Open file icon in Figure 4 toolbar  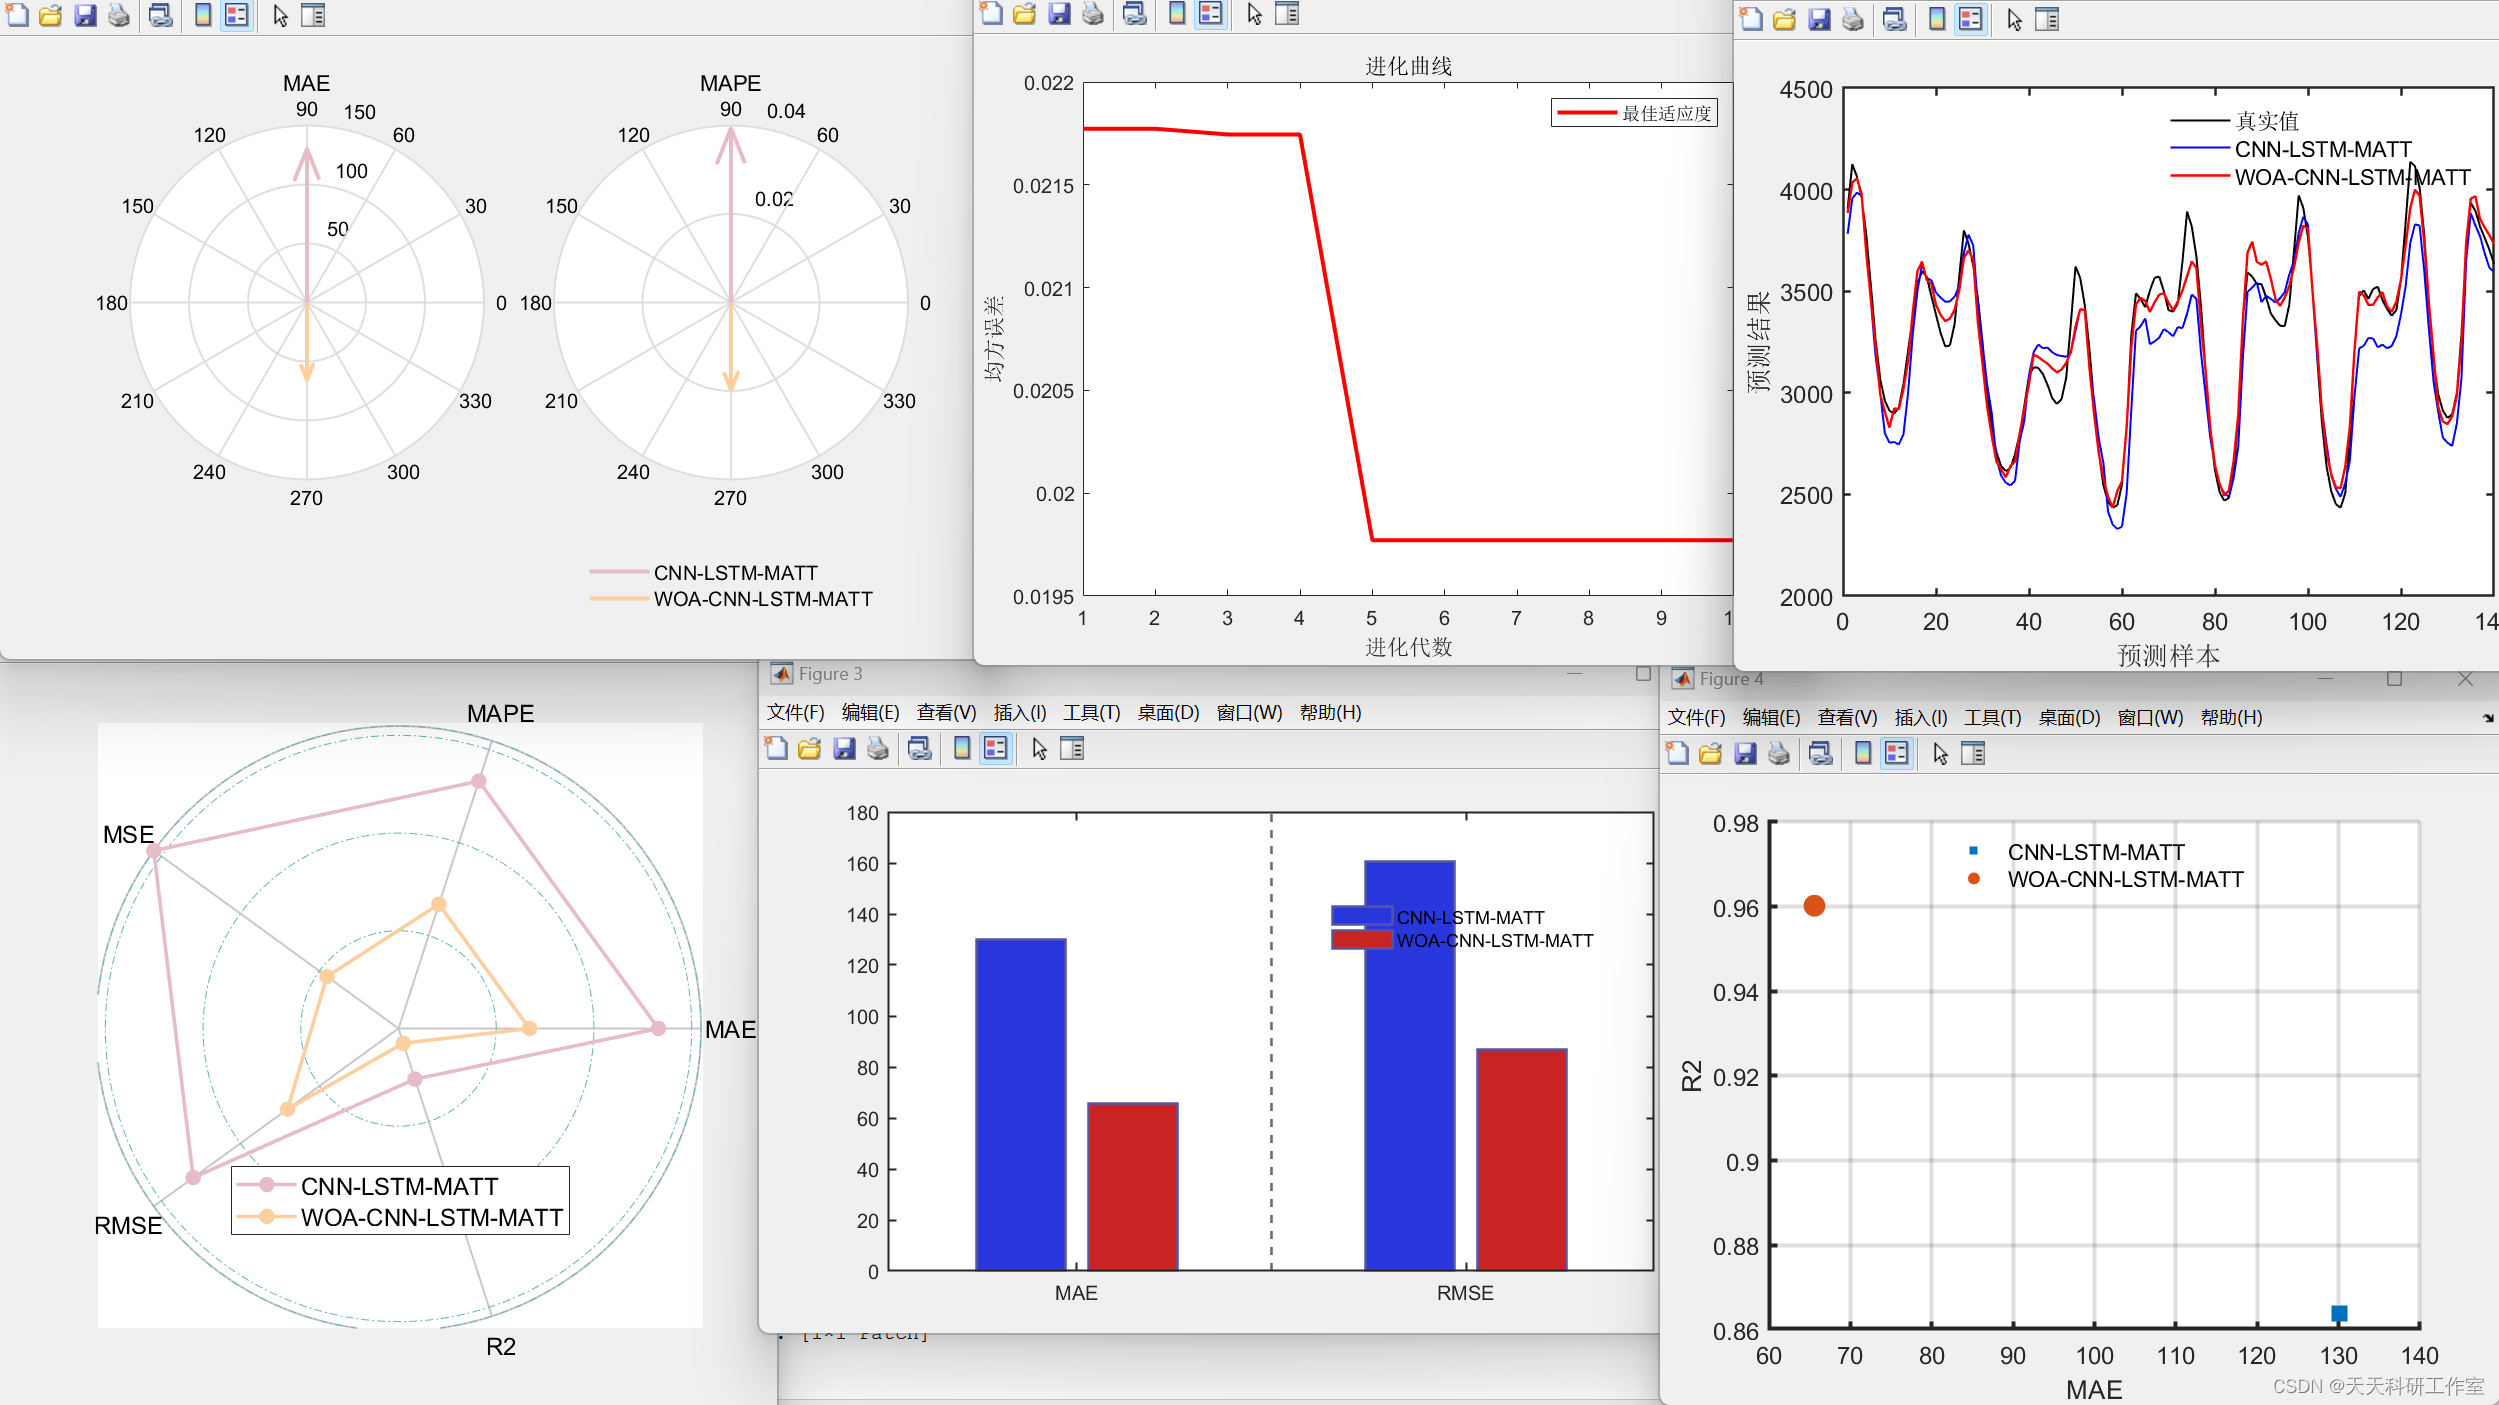click(x=1710, y=753)
